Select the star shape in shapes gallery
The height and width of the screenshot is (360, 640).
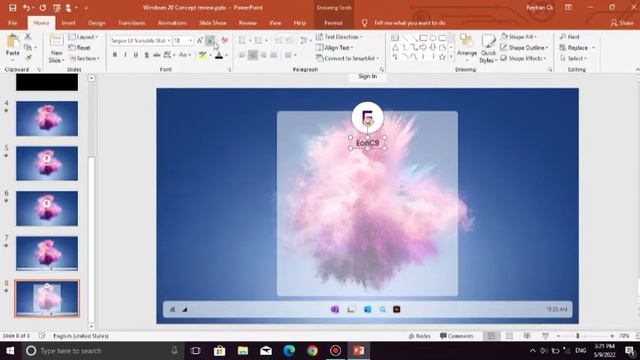[442, 57]
